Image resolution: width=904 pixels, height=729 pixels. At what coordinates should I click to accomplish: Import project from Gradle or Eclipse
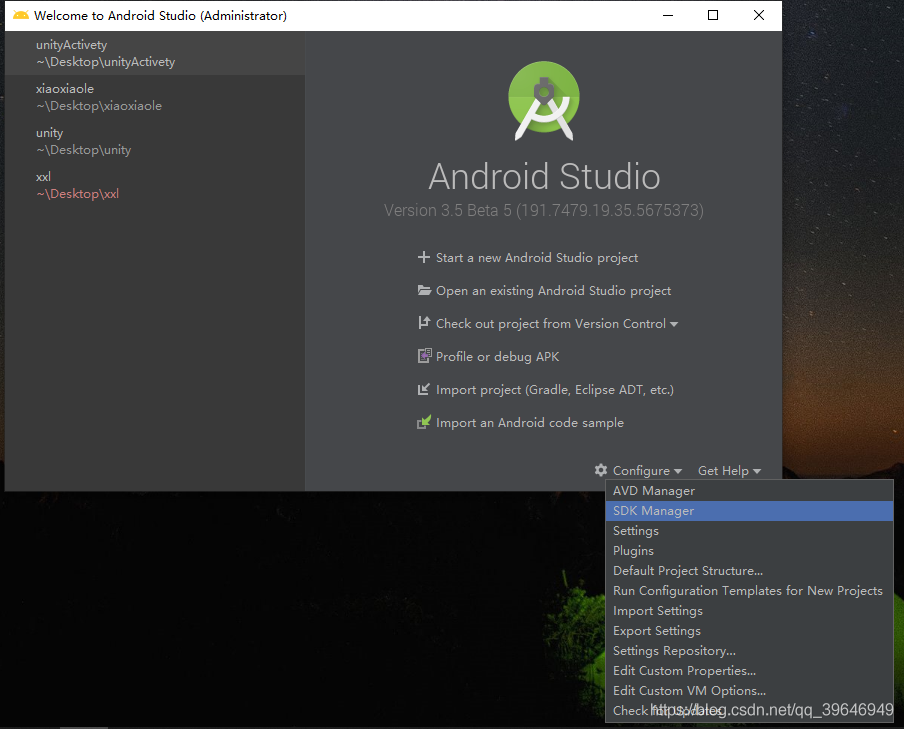coord(555,390)
